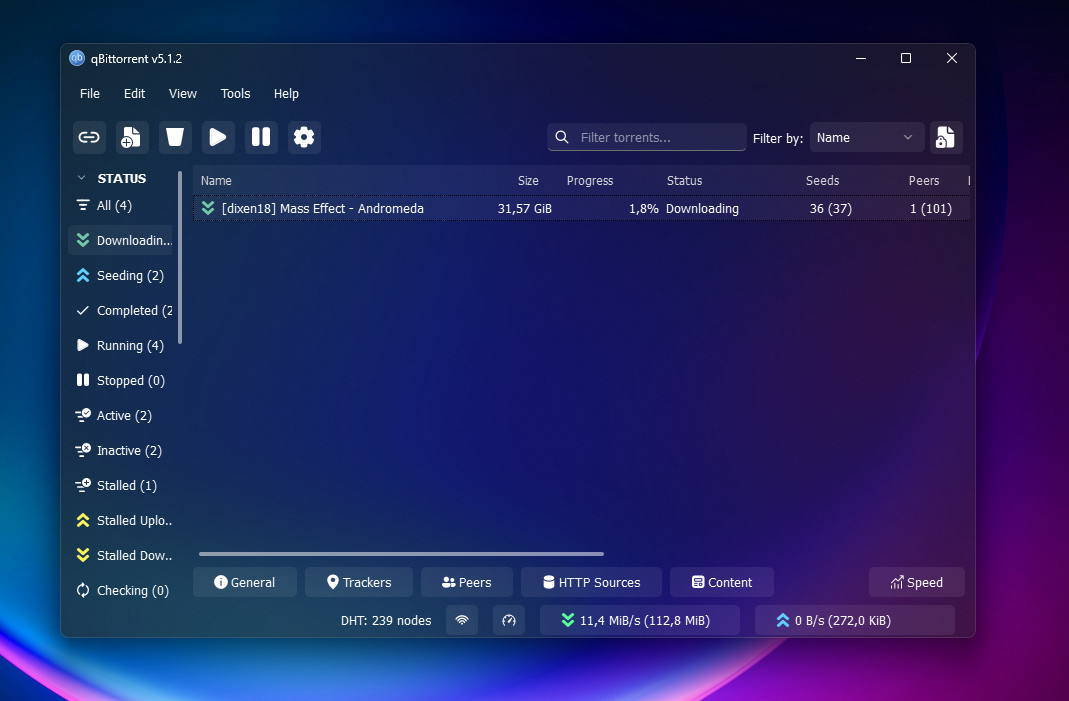
Task: Click the Add torrent file icon
Action: point(131,137)
